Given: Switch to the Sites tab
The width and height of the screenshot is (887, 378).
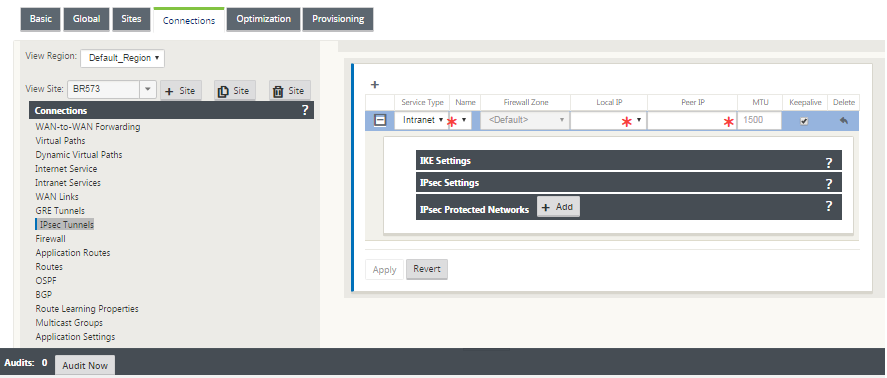Looking at the screenshot, I should coord(131,19).
